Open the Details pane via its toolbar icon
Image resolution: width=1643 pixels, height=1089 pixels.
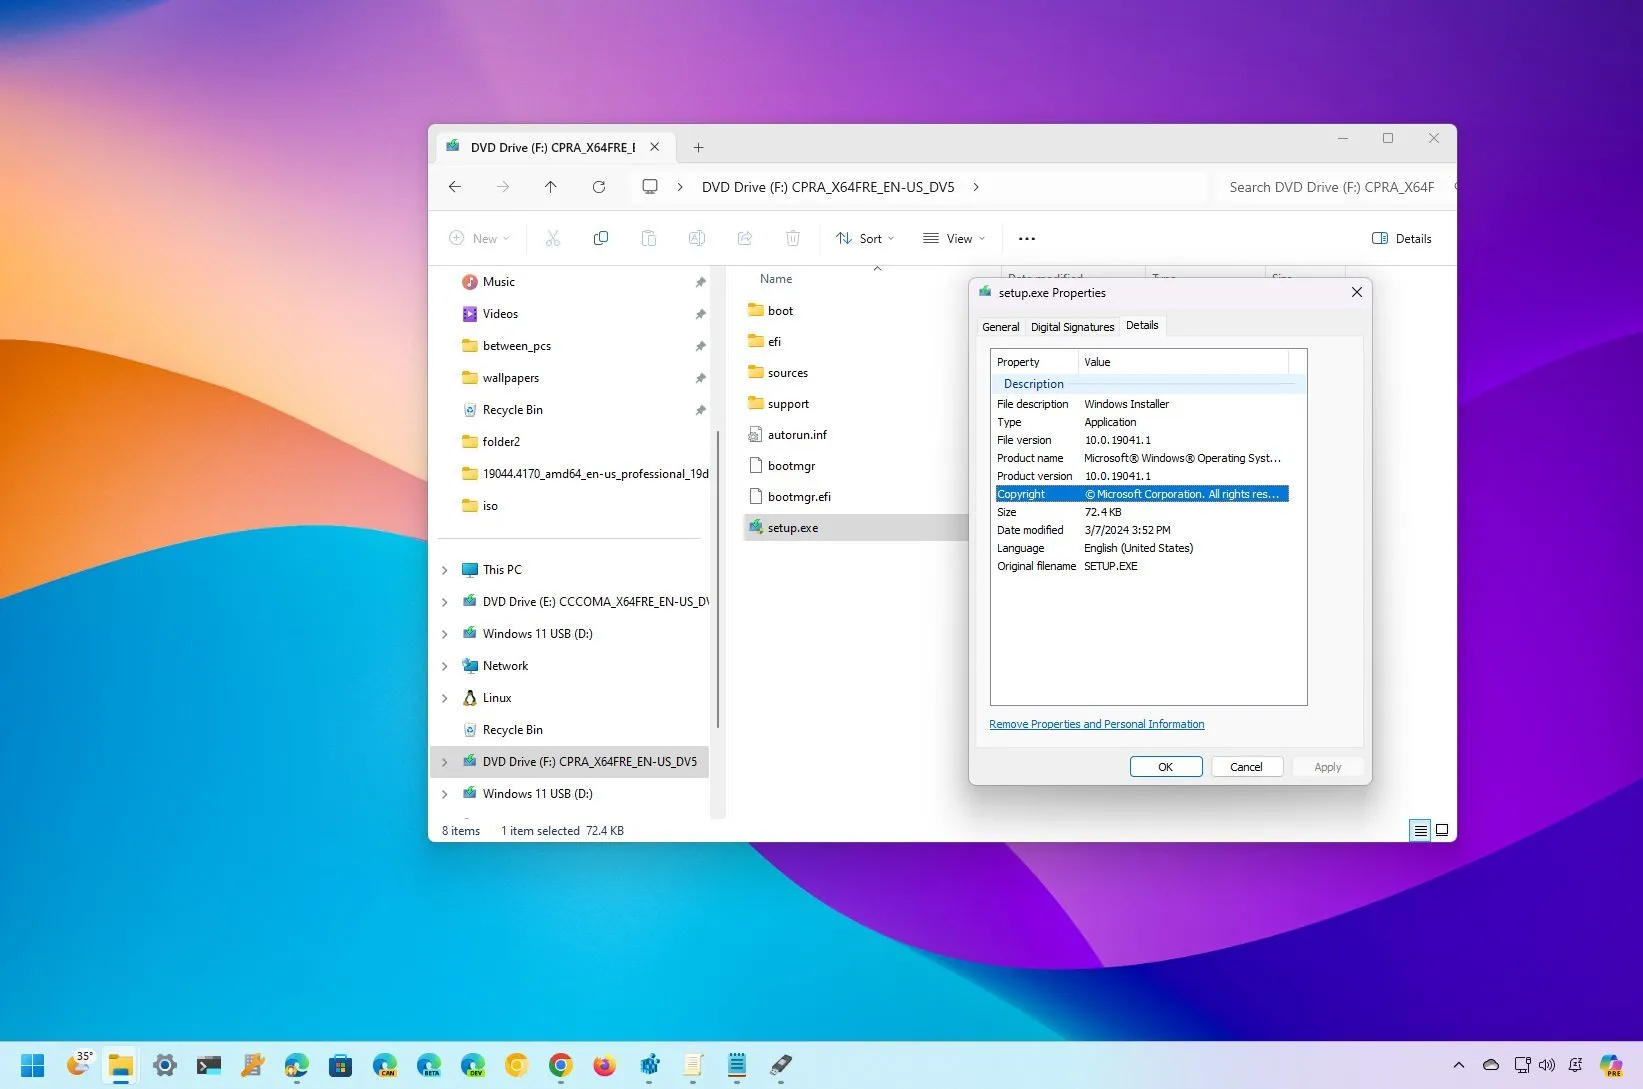pos(1401,238)
